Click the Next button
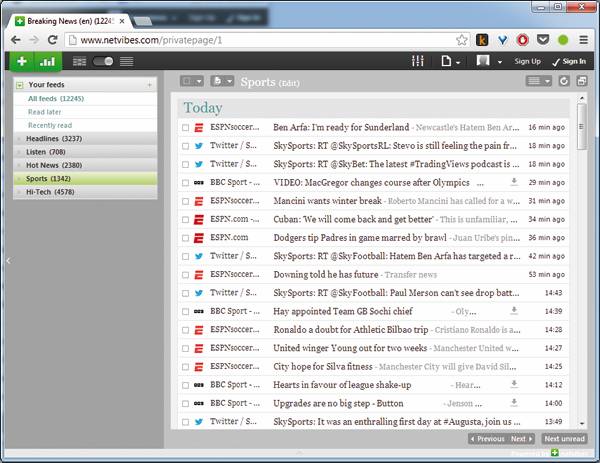The width and height of the screenshot is (600, 463). click(x=521, y=439)
